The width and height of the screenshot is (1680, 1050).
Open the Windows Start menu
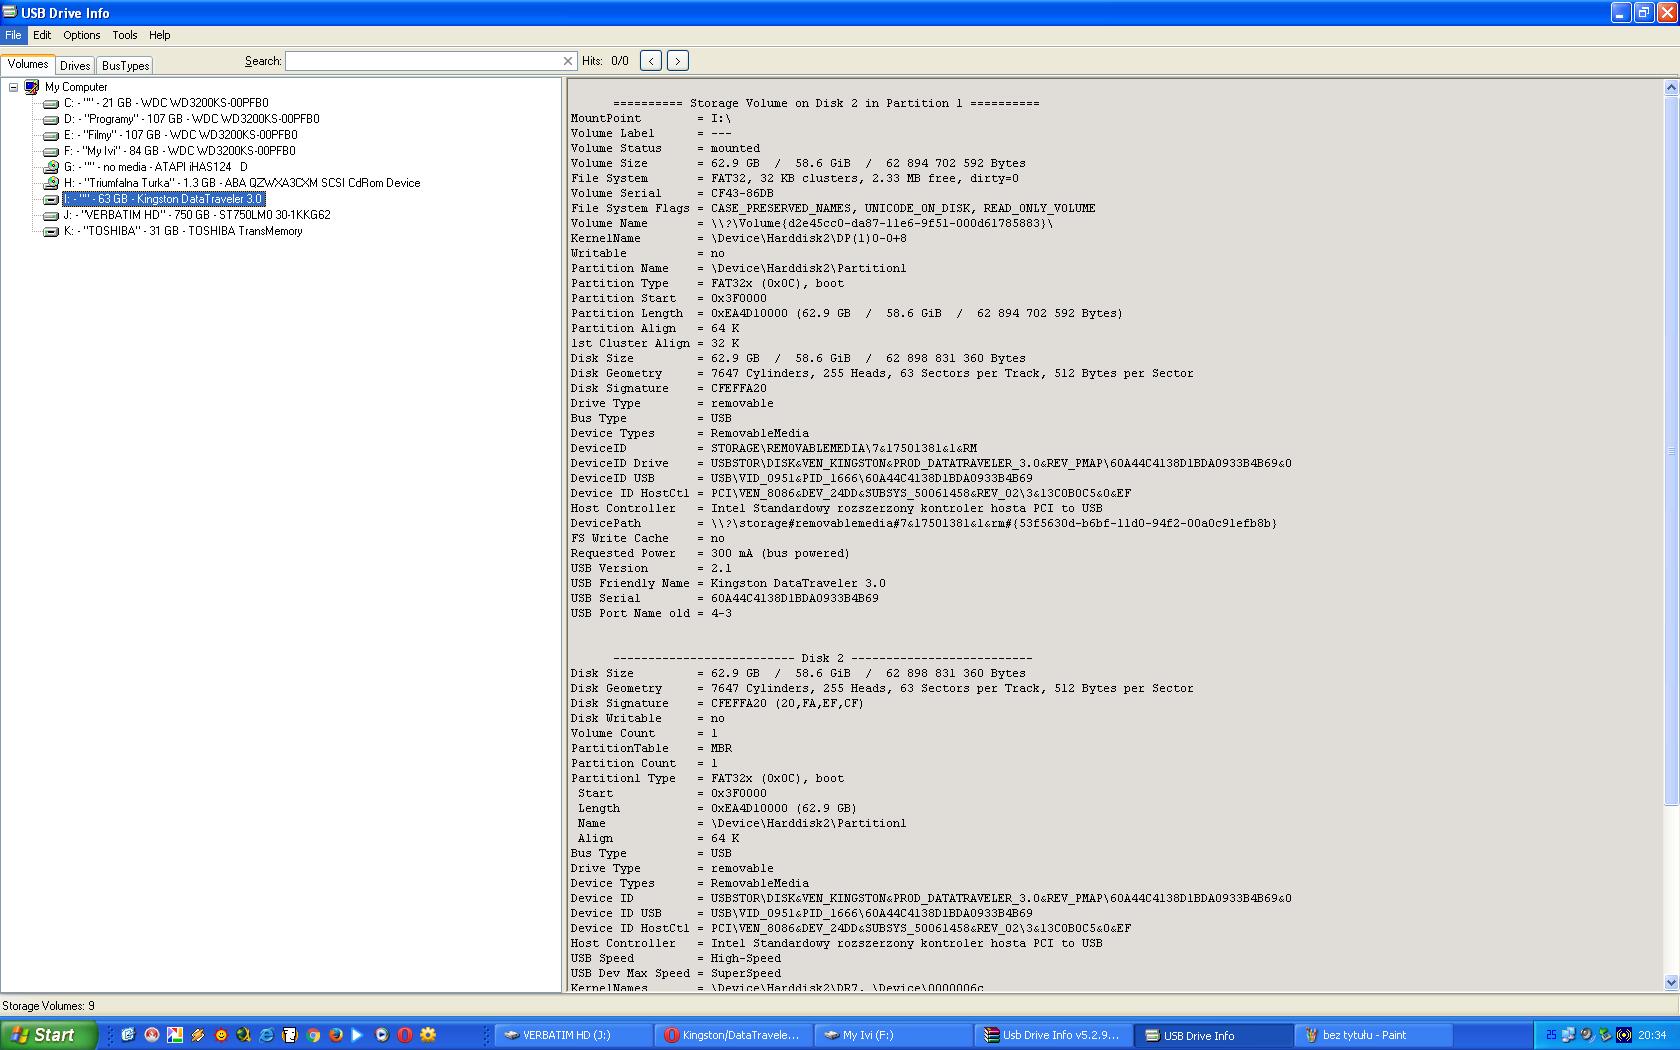pyautogui.click(x=49, y=1035)
